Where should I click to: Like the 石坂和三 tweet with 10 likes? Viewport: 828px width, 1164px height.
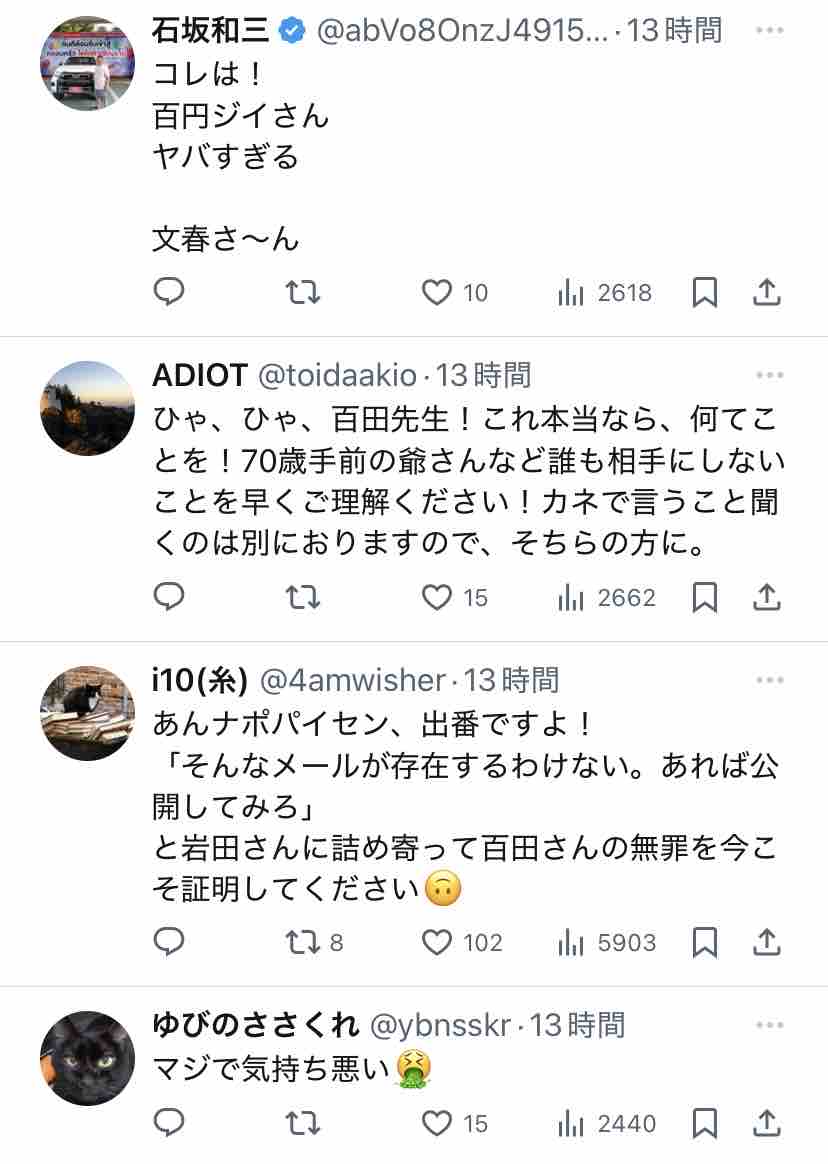[437, 292]
